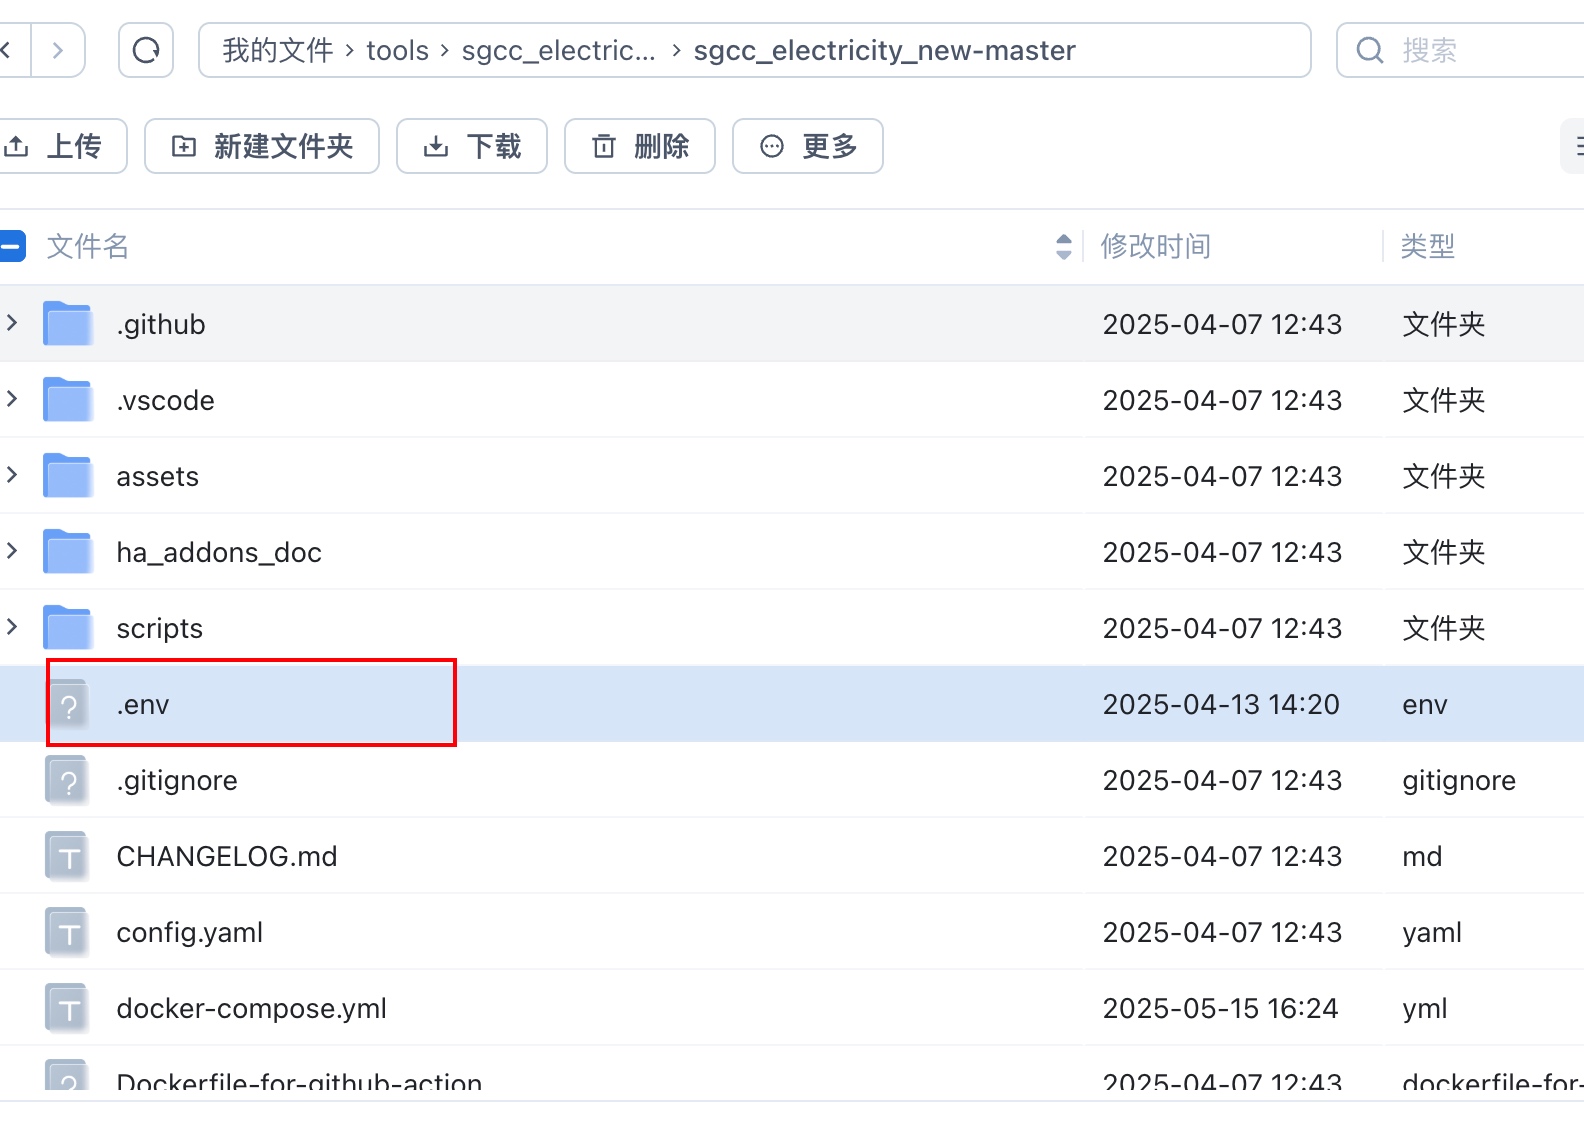Click the docker-compose.yml file icon

68,1009
